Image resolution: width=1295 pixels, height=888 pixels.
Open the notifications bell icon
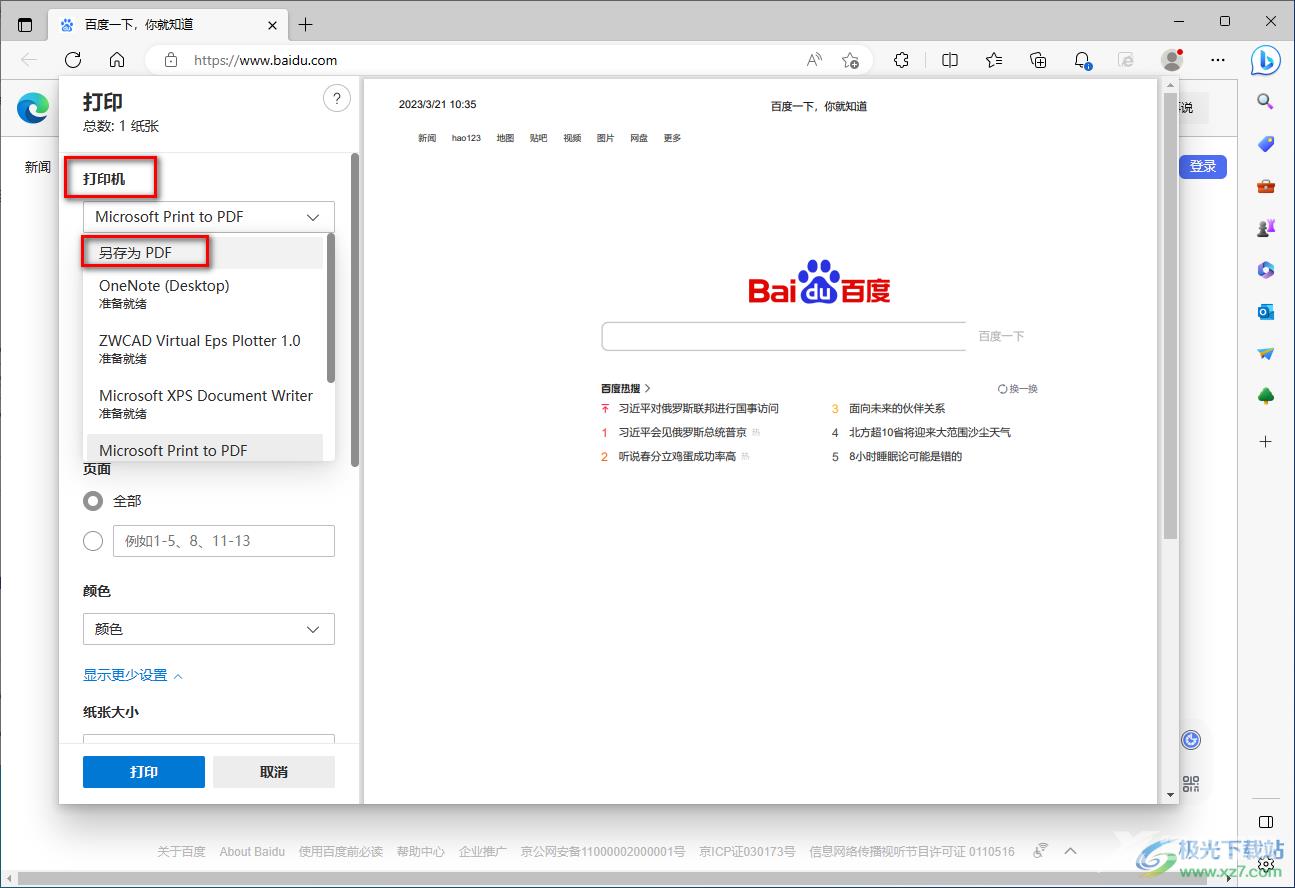(x=1082, y=60)
